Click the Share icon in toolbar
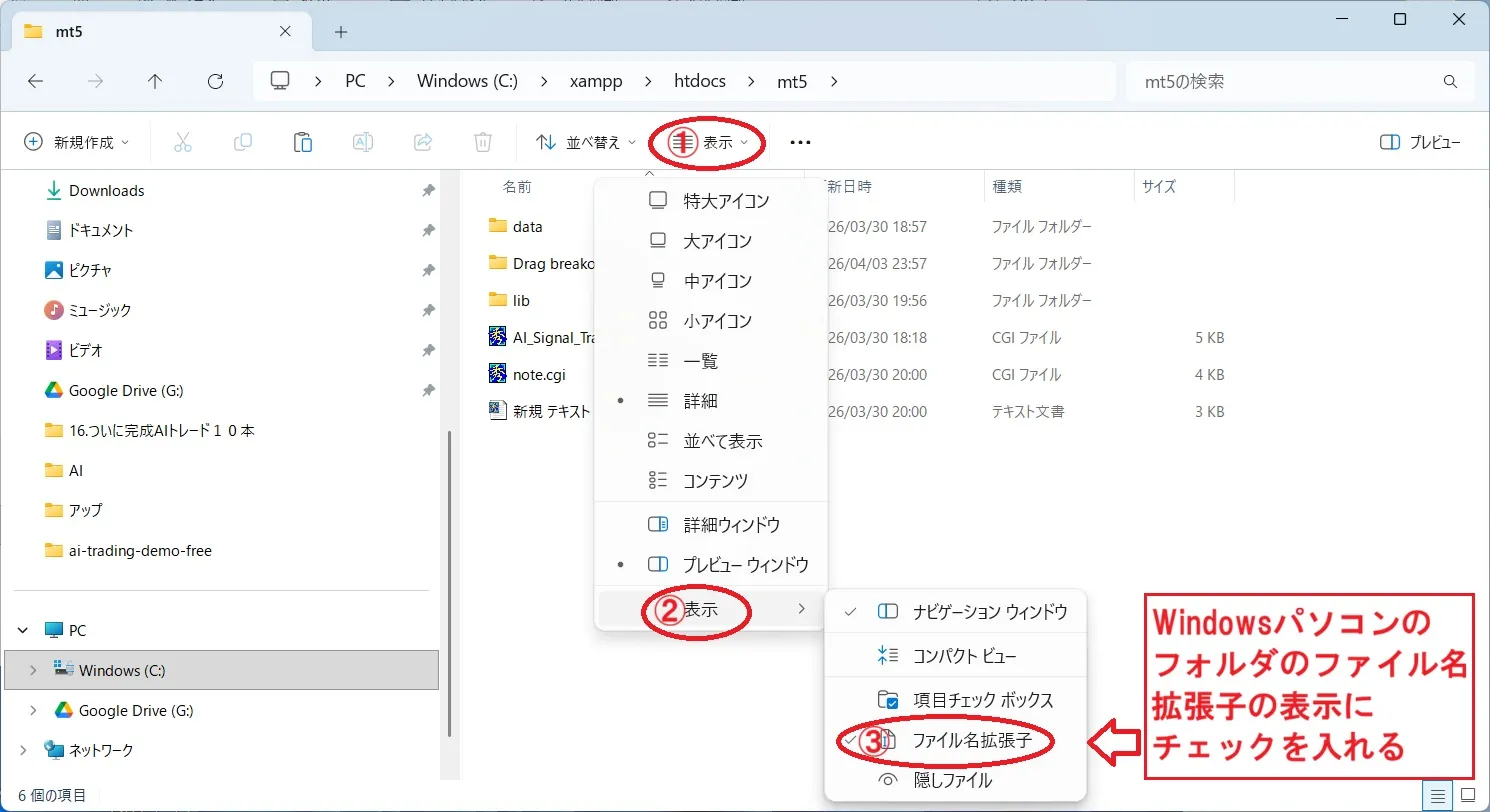This screenshot has width=1490, height=812. (423, 142)
